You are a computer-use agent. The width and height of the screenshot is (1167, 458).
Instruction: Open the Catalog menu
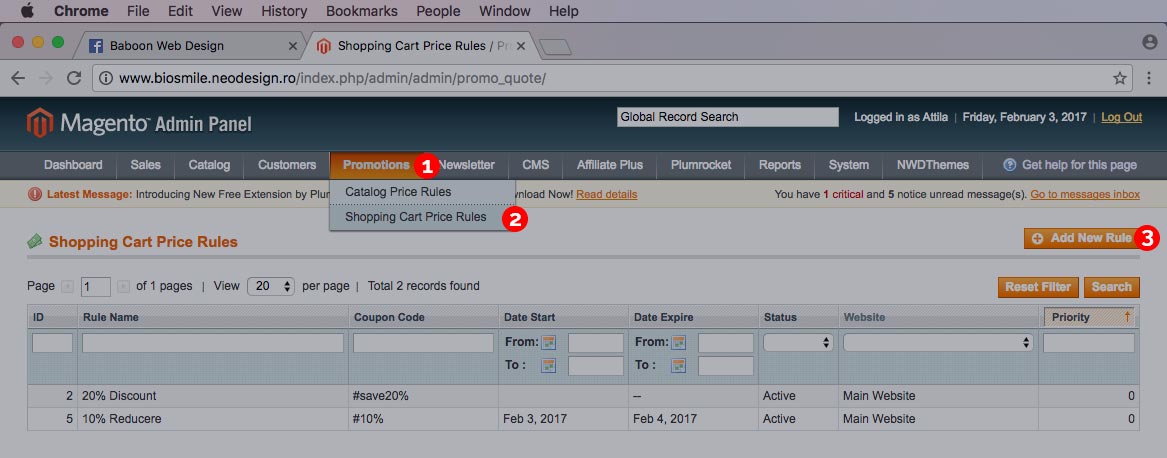209,165
